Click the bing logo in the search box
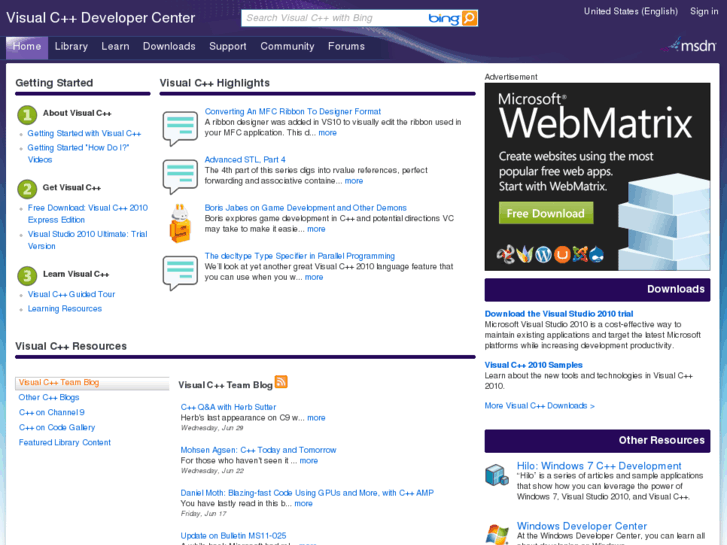This screenshot has width=727, height=545. click(x=444, y=19)
